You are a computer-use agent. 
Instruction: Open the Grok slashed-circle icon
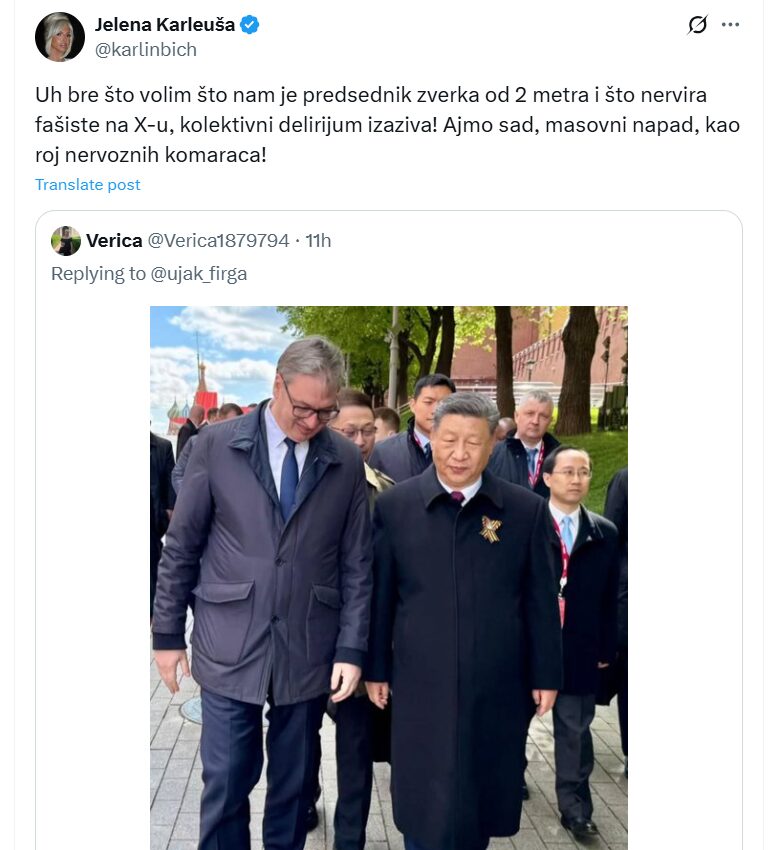click(x=697, y=24)
